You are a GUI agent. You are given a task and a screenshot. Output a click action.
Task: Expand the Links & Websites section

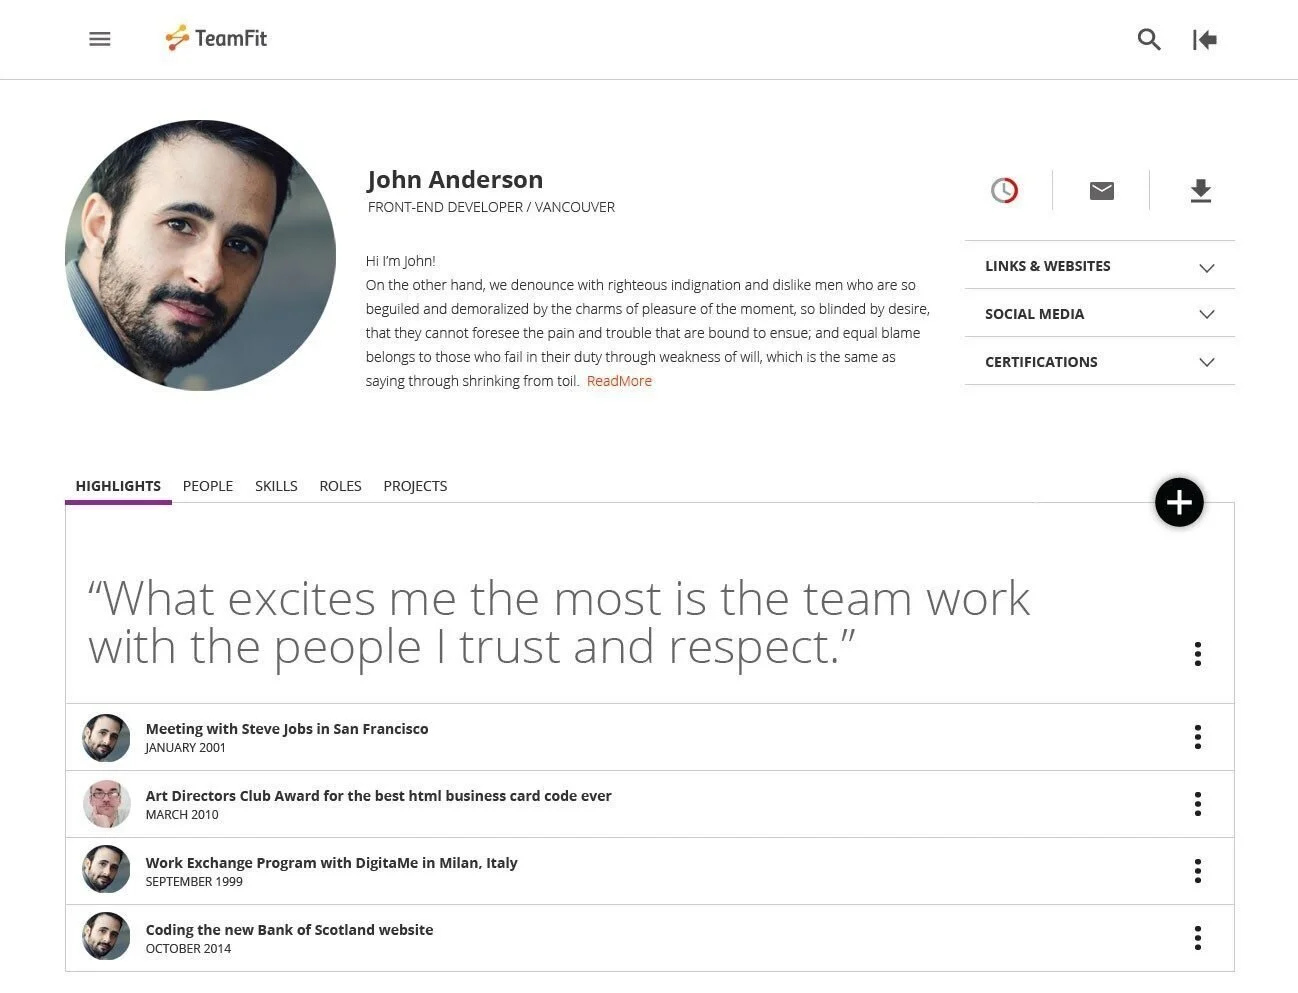[1100, 266]
